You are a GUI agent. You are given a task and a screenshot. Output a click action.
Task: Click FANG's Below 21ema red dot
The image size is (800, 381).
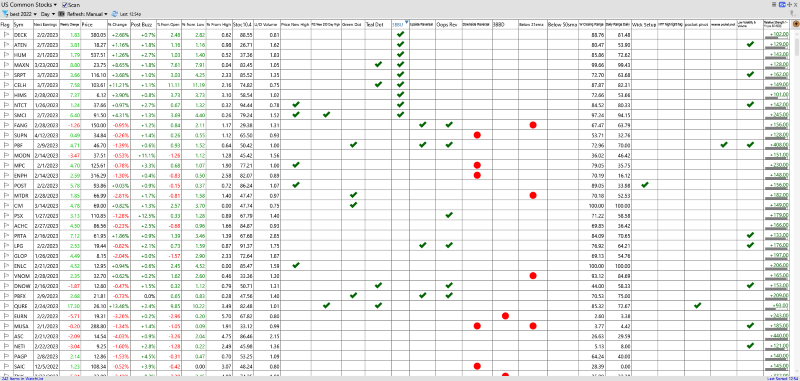click(x=533, y=124)
